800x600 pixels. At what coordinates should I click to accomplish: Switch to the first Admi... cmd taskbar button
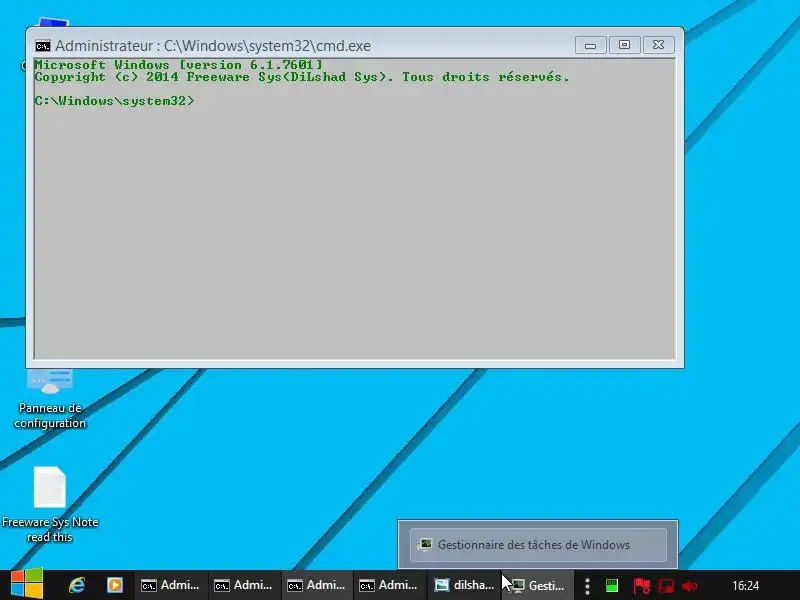(x=170, y=585)
